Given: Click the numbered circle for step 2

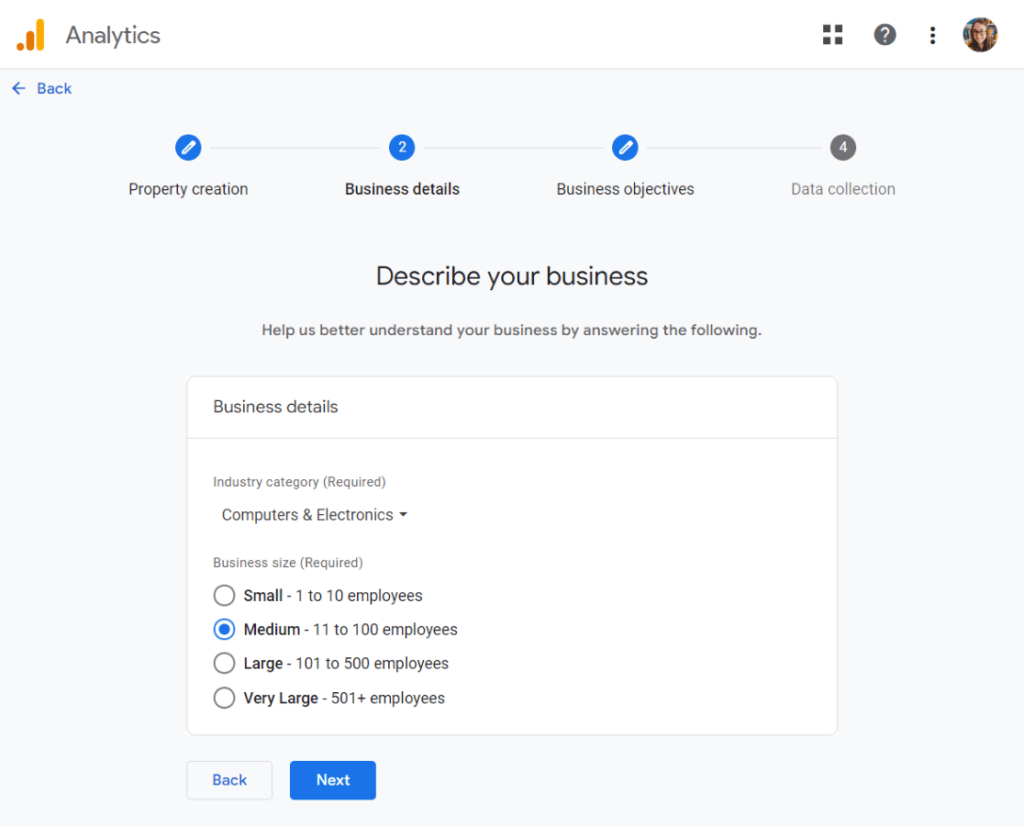Looking at the screenshot, I should pos(402,147).
